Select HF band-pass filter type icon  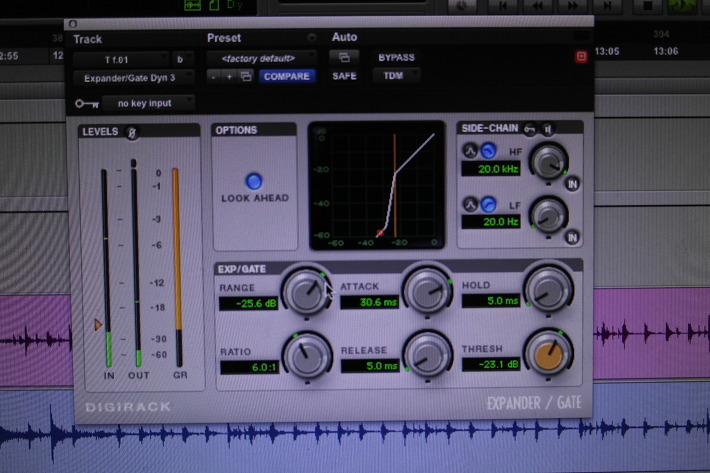[x=470, y=151]
